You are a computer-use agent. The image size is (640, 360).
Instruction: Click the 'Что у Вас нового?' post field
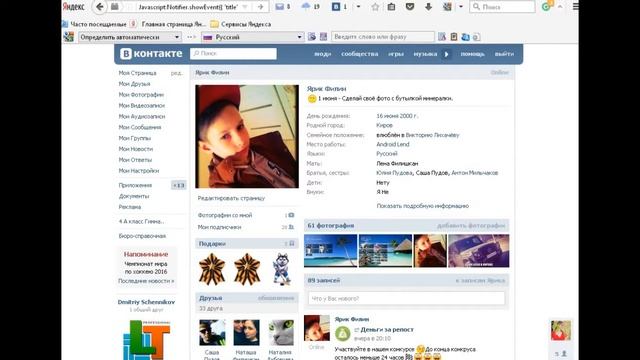point(407,298)
